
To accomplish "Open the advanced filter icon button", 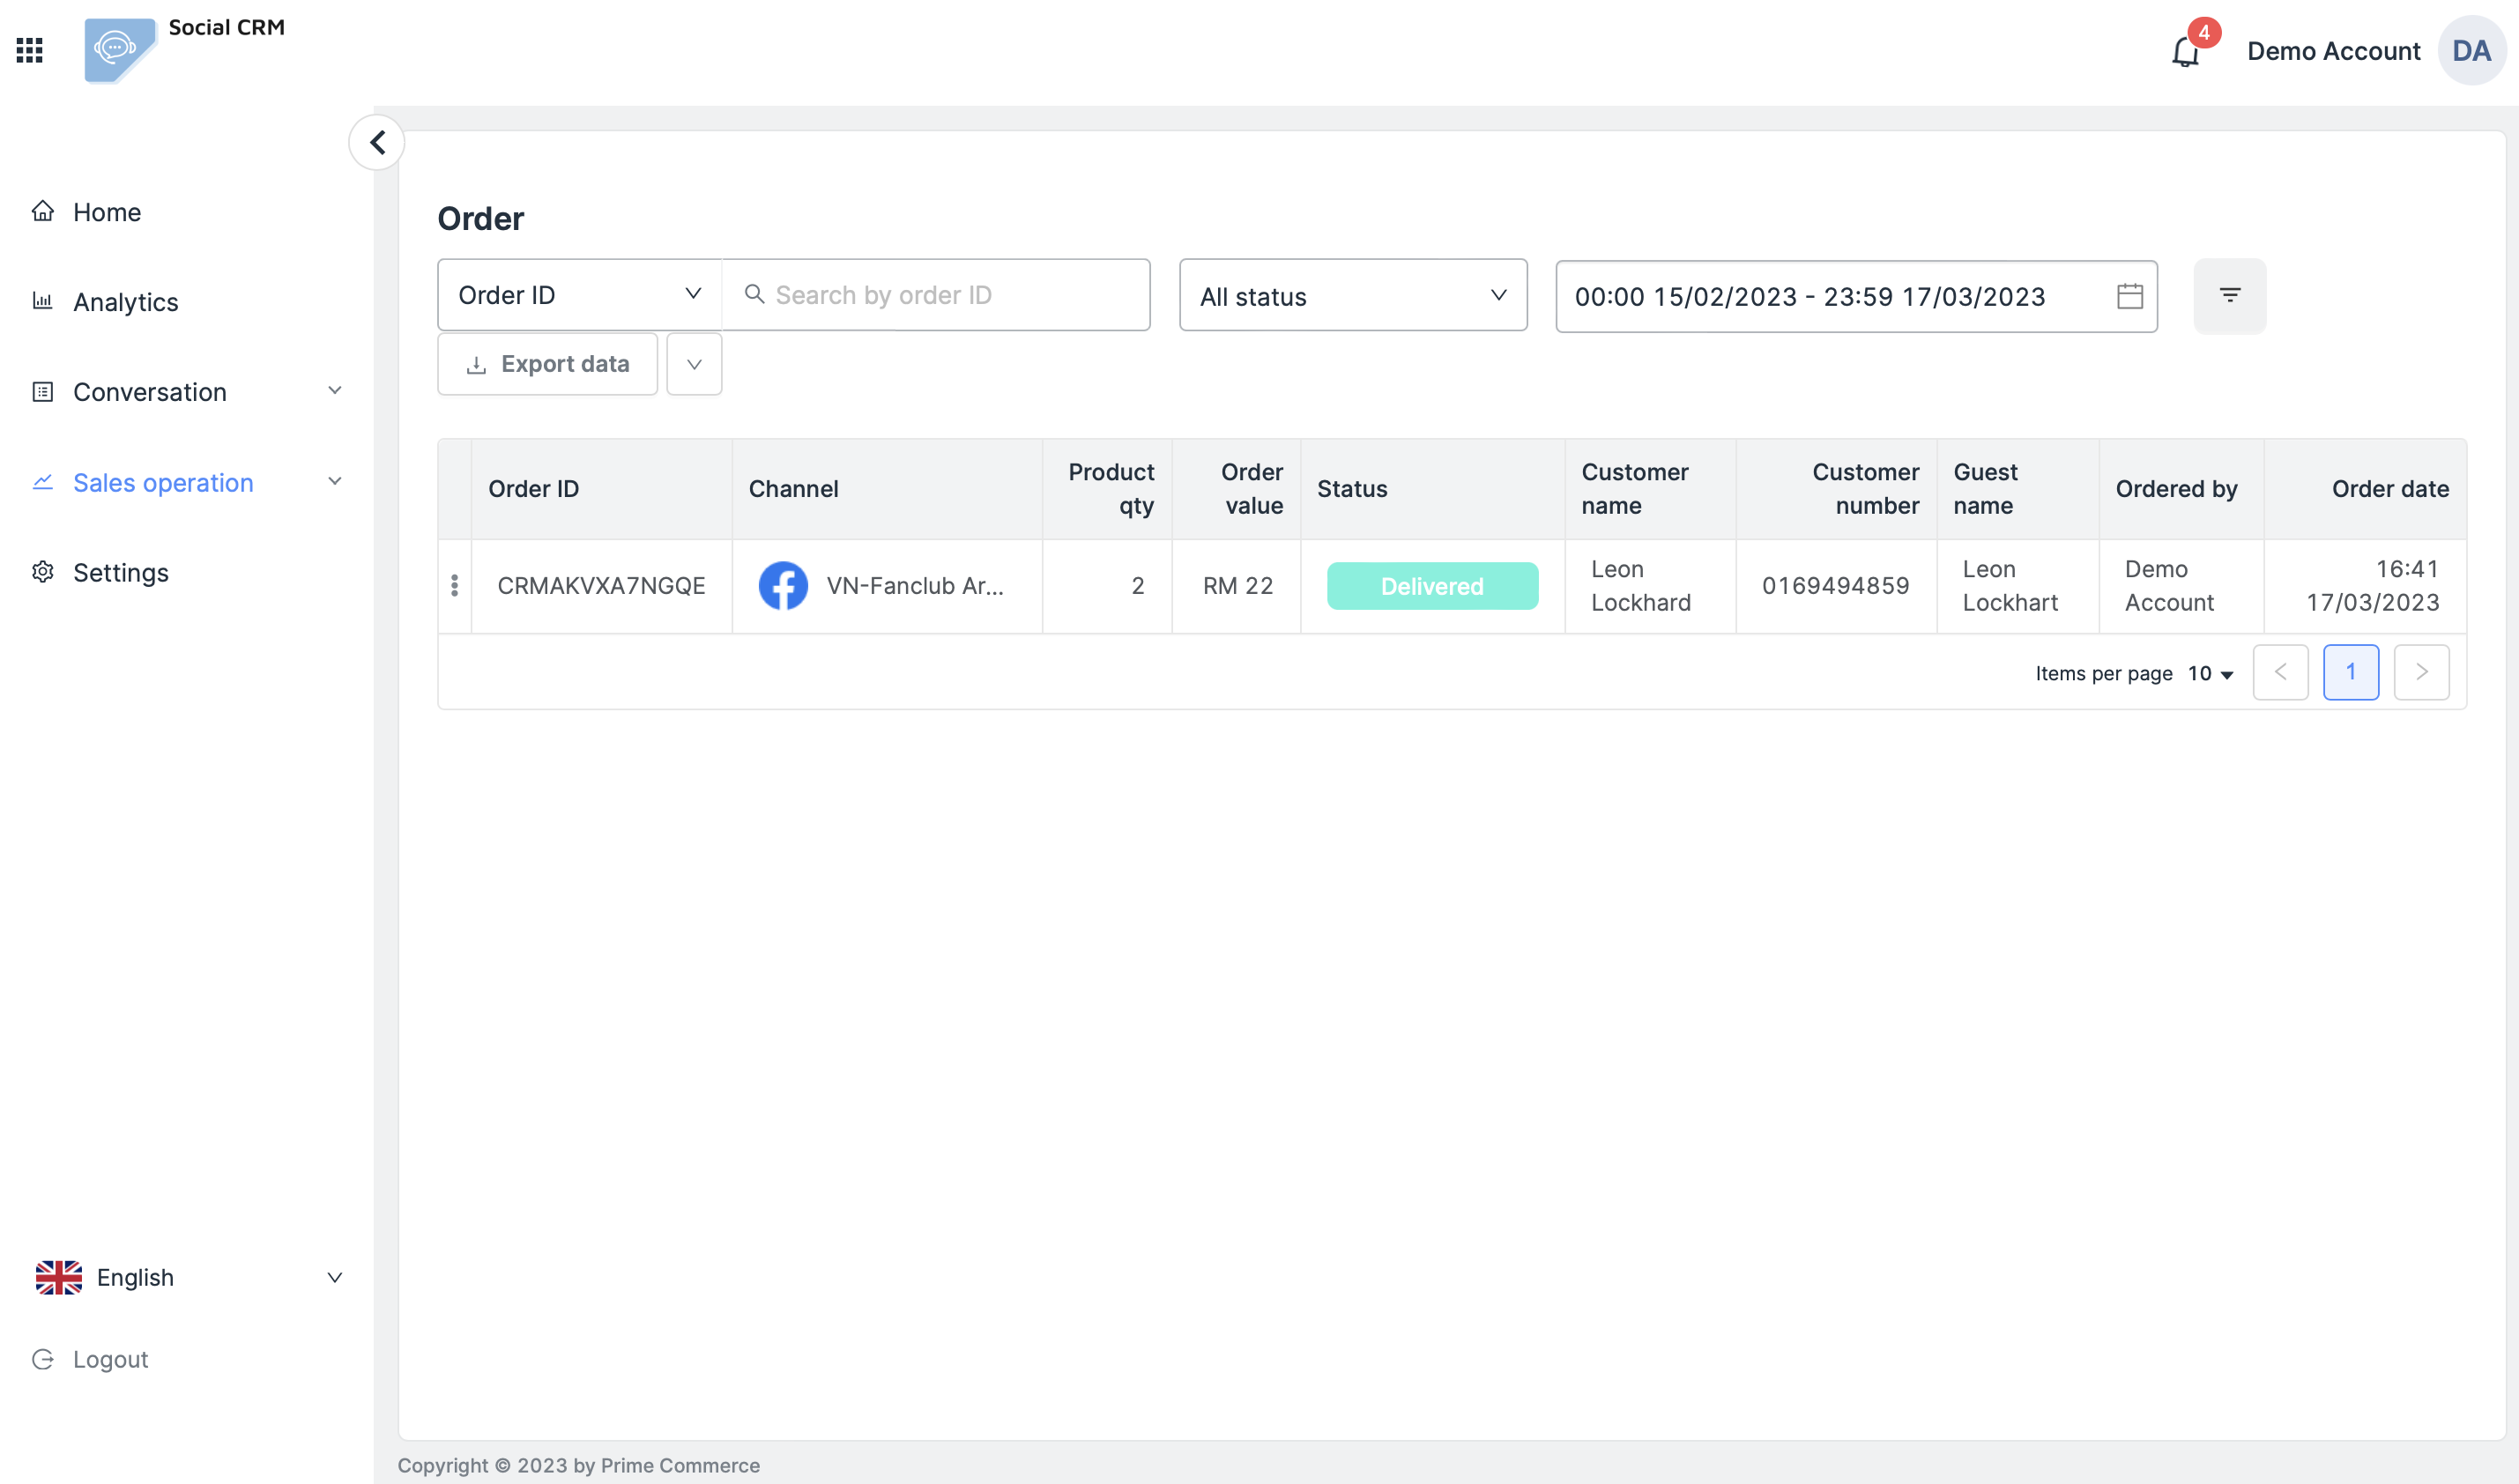I will 2229,296.
